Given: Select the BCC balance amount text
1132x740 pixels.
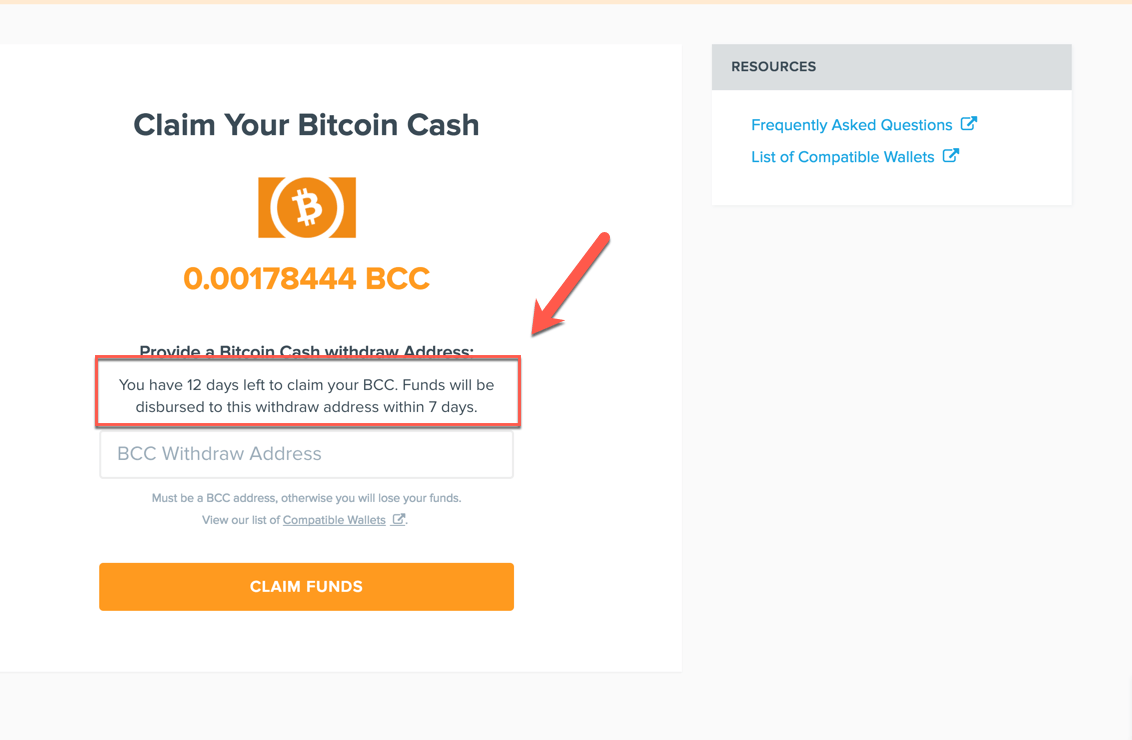Looking at the screenshot, I should click(306, 279).
